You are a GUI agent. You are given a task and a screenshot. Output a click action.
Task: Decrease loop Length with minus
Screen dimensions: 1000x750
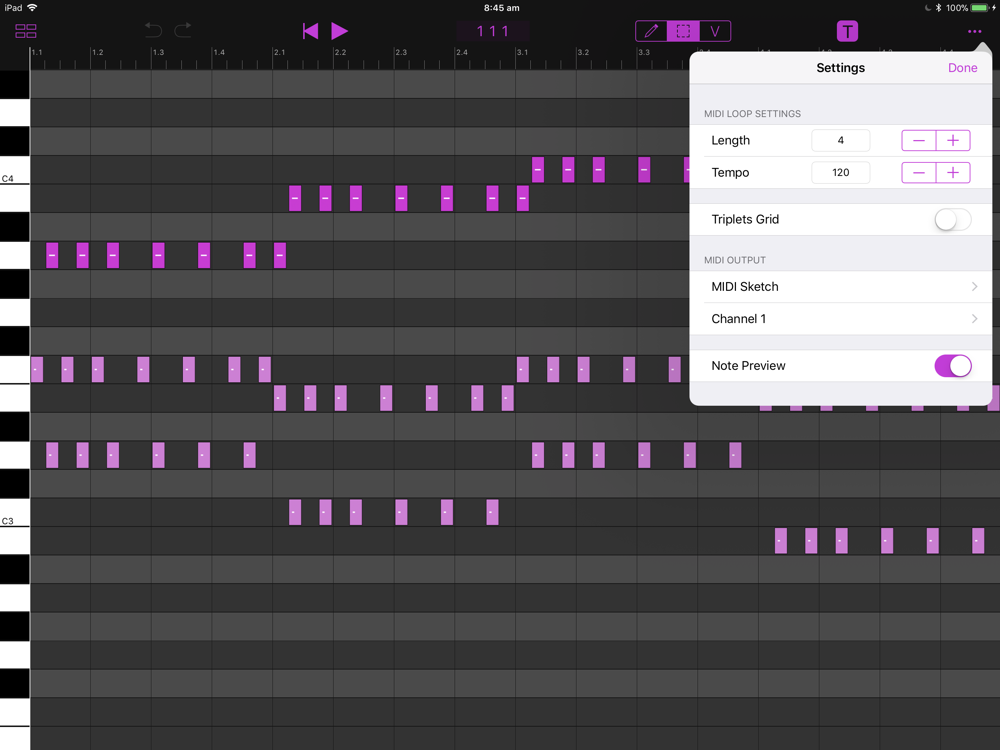pyautogui.click(x=918, y=140)
